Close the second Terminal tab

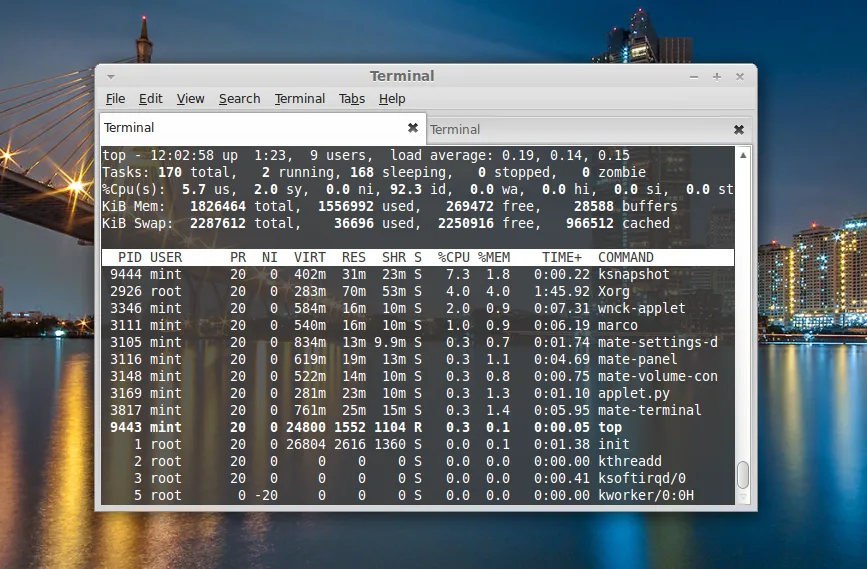click(x=739, y=130)
